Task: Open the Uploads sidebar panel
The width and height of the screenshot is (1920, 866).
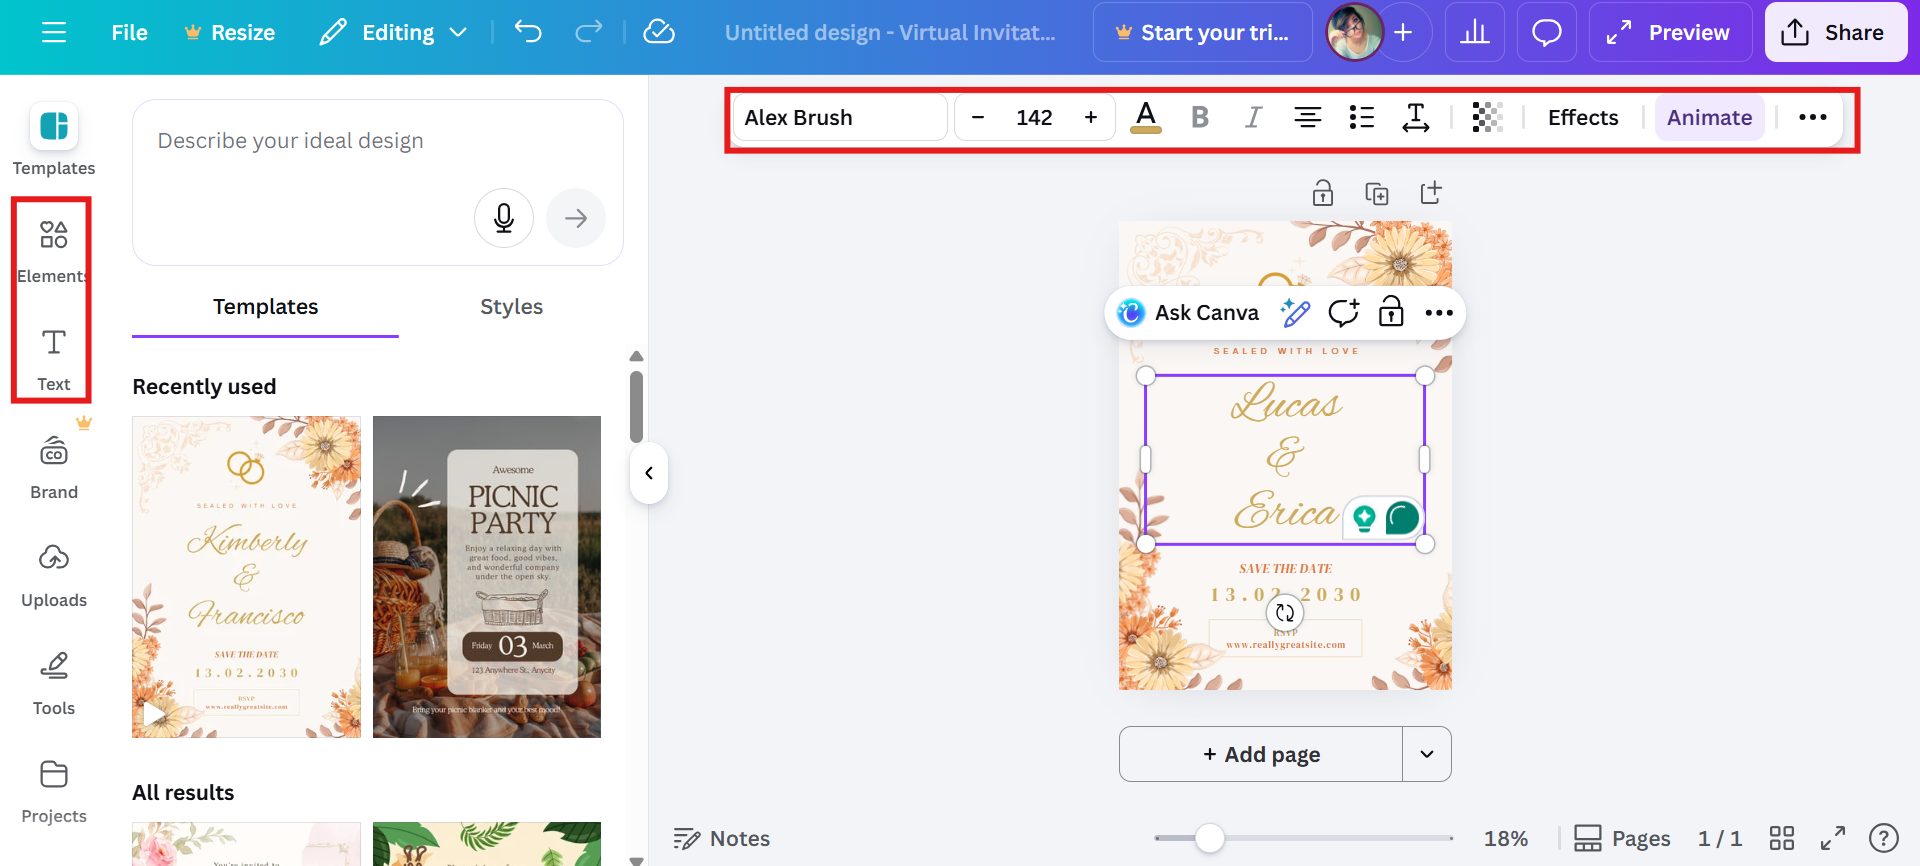Action: click(x=54, y=576)
